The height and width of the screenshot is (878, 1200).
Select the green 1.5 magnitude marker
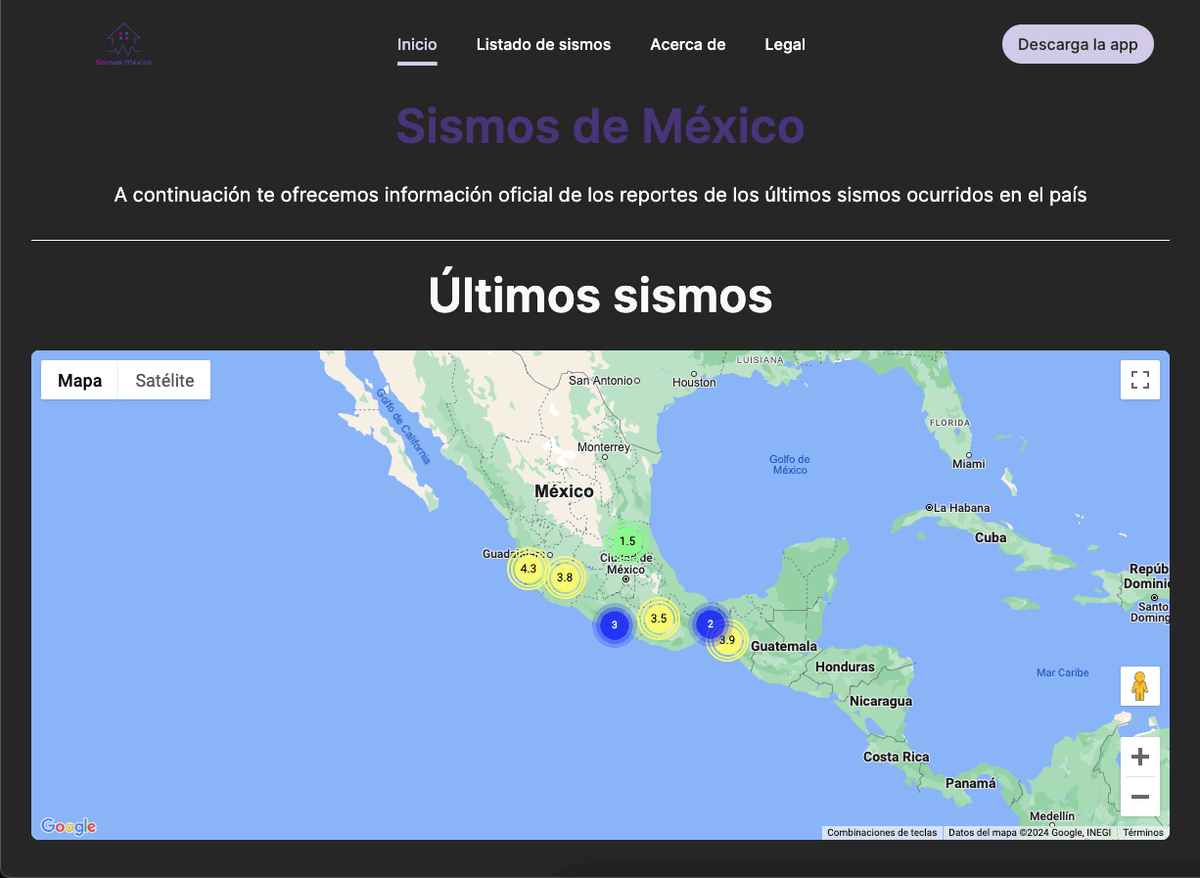point(627,541)
